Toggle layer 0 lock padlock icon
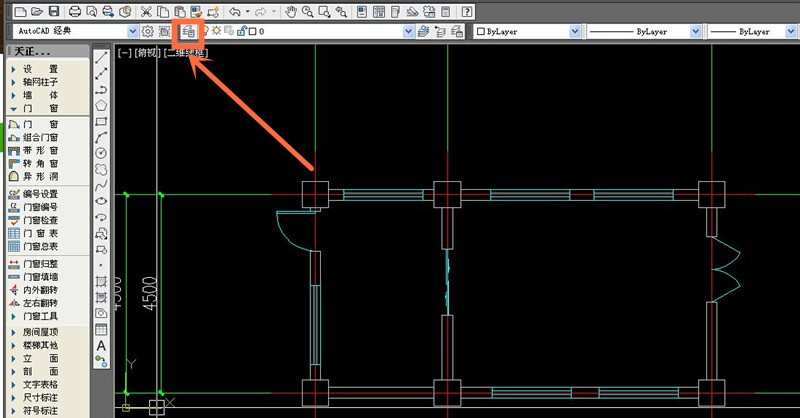 [x=241, y=31]
